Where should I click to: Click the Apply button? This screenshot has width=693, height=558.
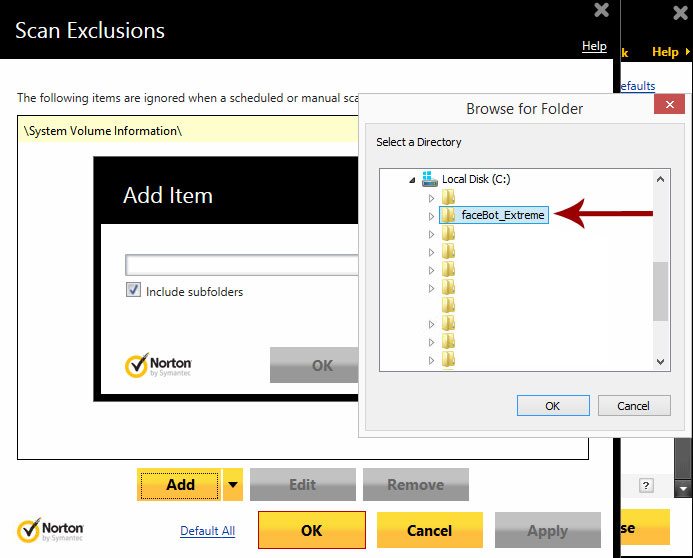coord(548,530)
